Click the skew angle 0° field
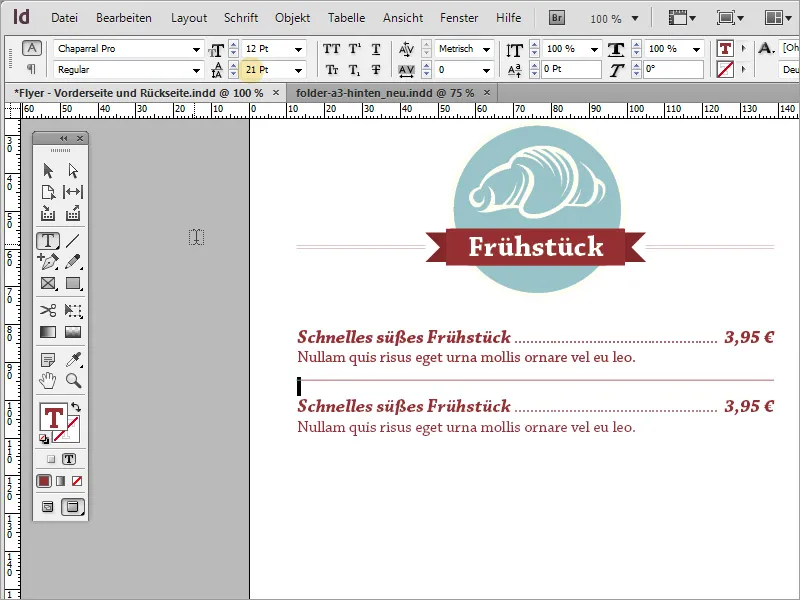This screenshot has height=600, width=800. (x=673, y=69)
